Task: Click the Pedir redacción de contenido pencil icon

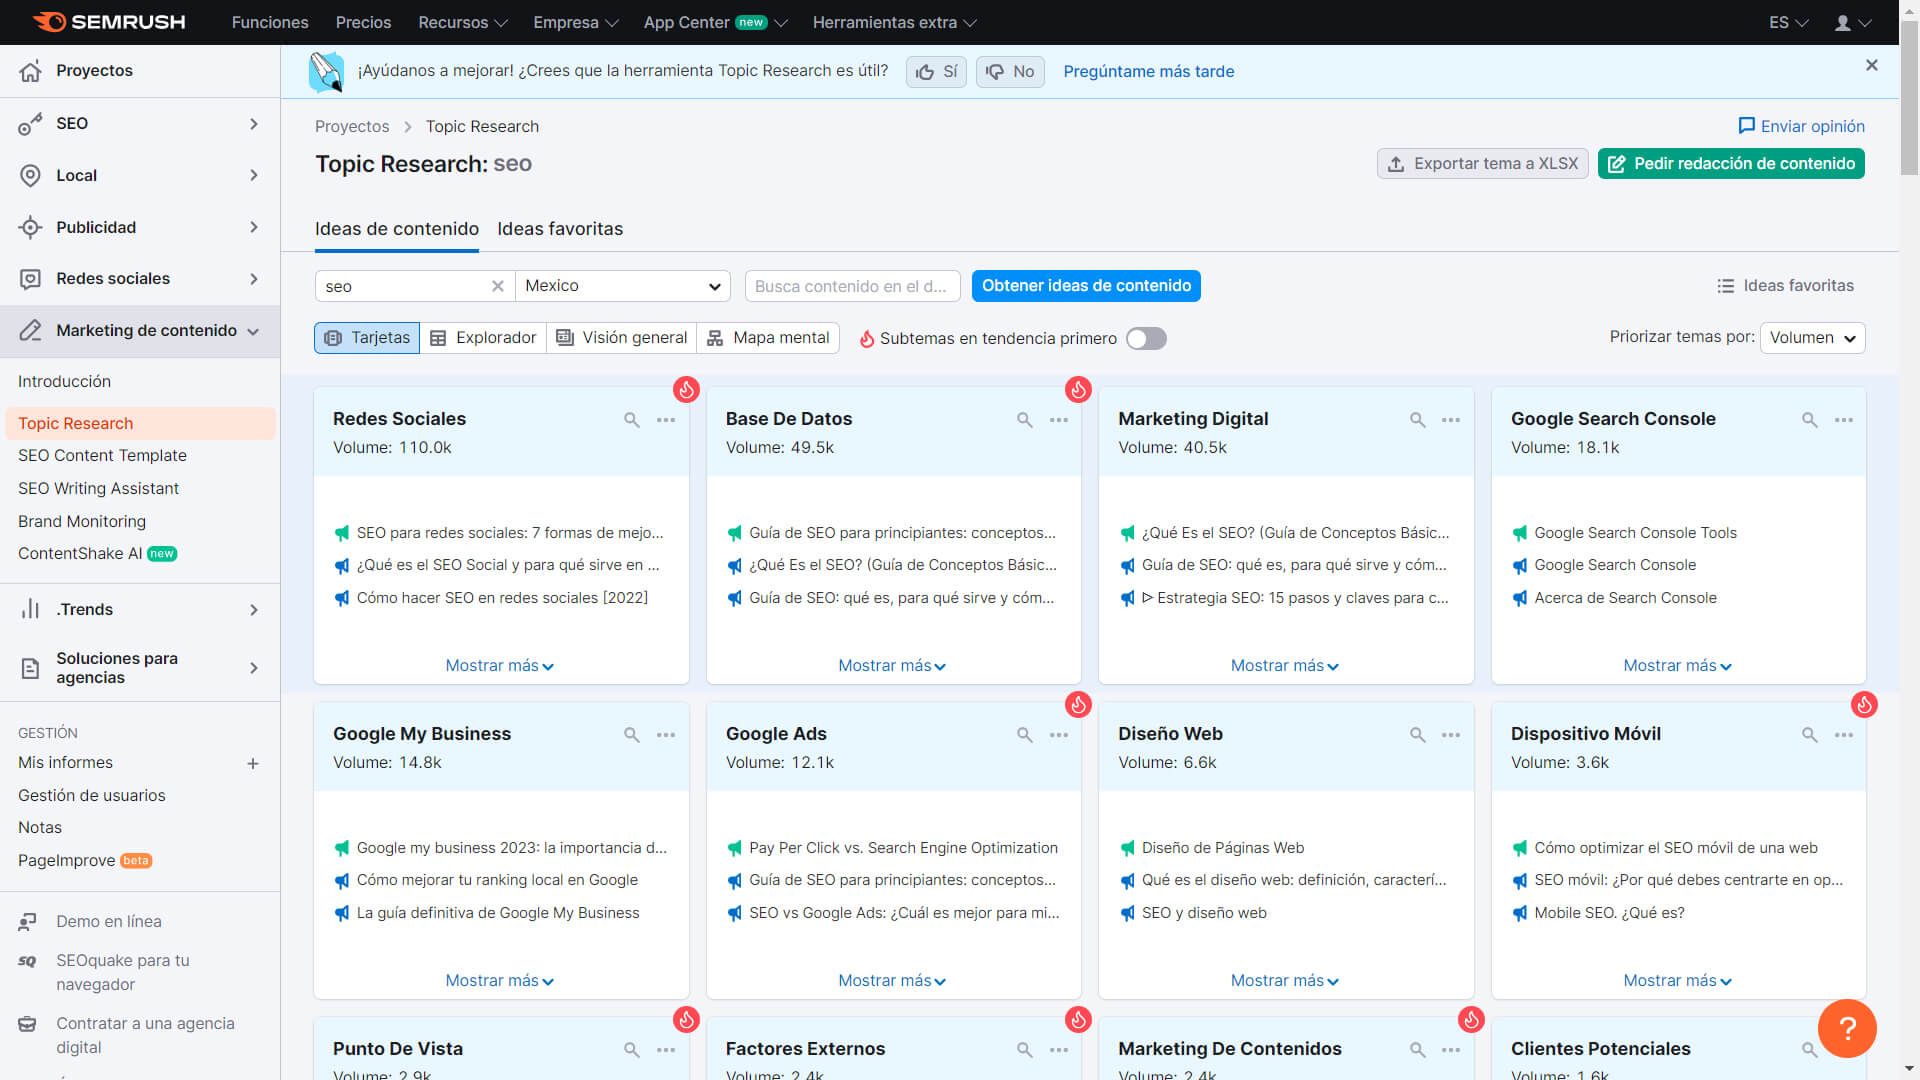Action: [x=1618, y=164]
